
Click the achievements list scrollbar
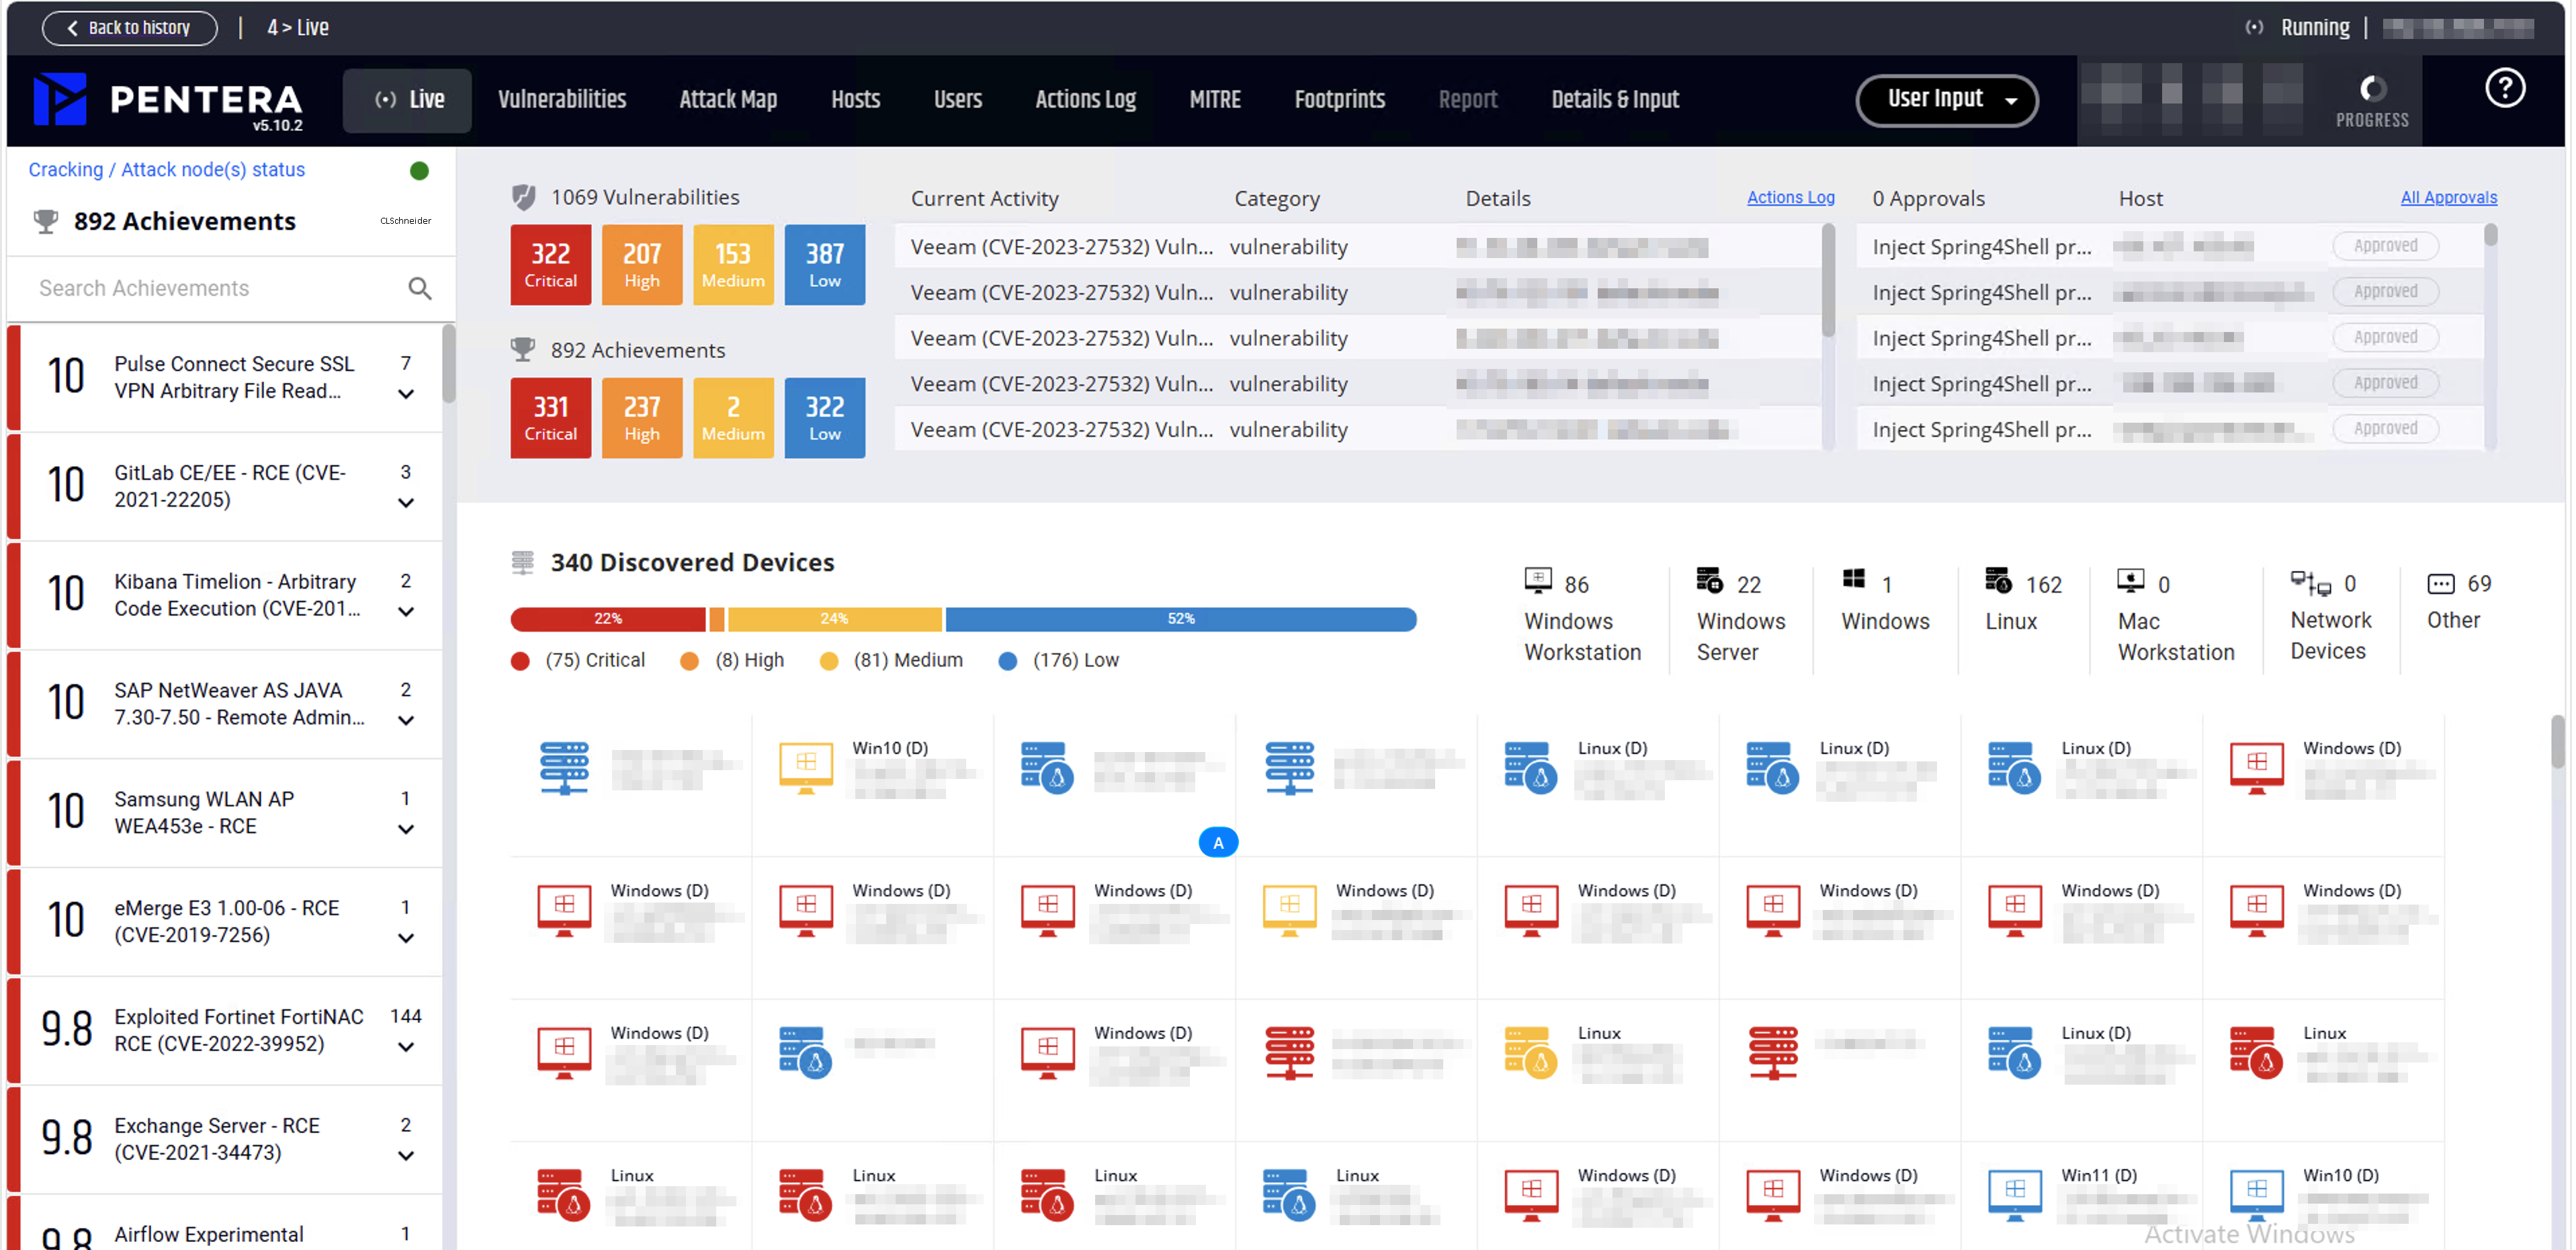449,365
